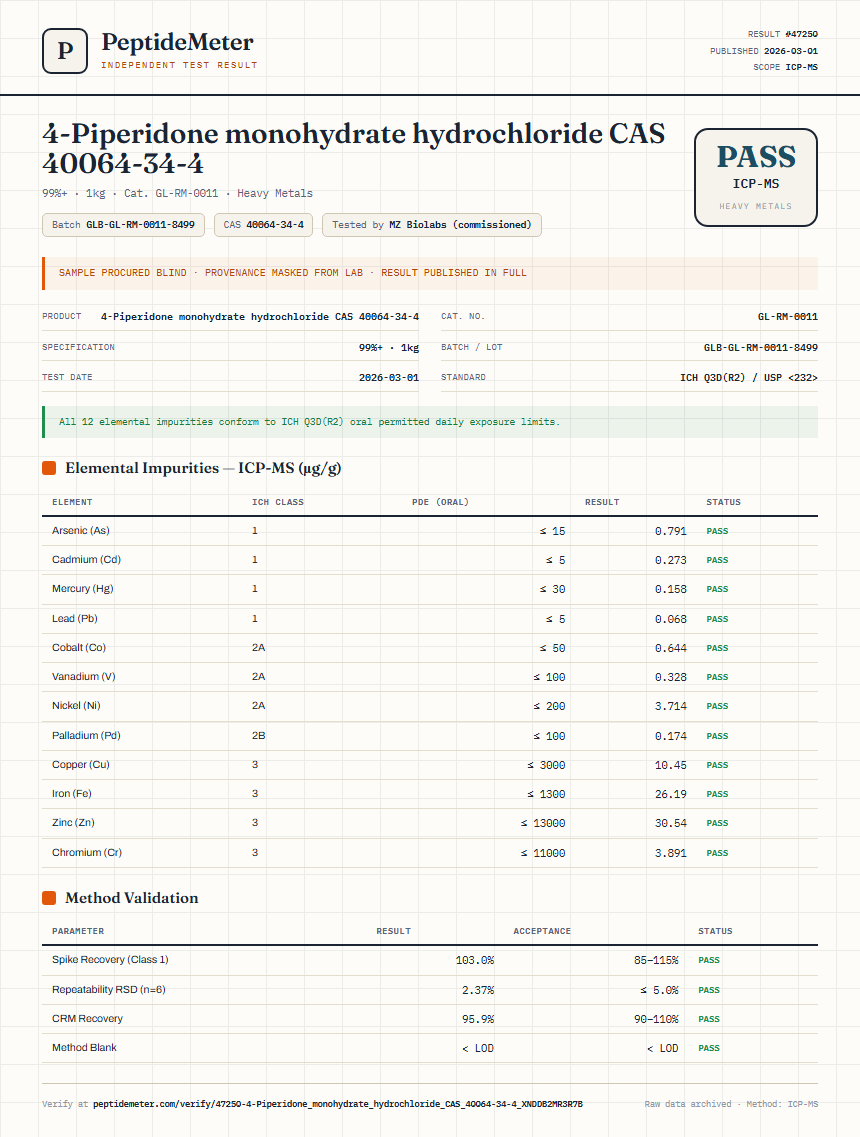The height and width of the screenshot is (1137, 860).
Task: Click Arsenic result value 0.791
Action: [671, 532]
